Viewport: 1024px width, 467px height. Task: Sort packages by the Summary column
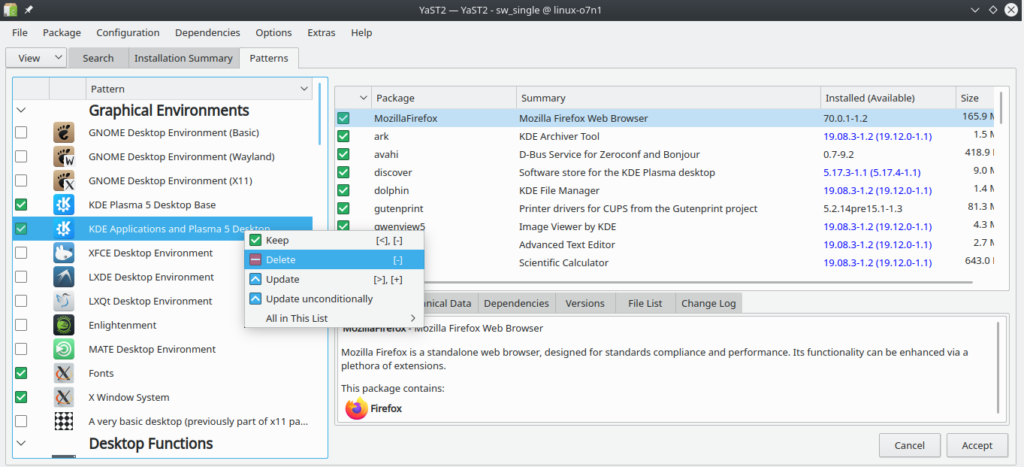(x=668, y=98)
